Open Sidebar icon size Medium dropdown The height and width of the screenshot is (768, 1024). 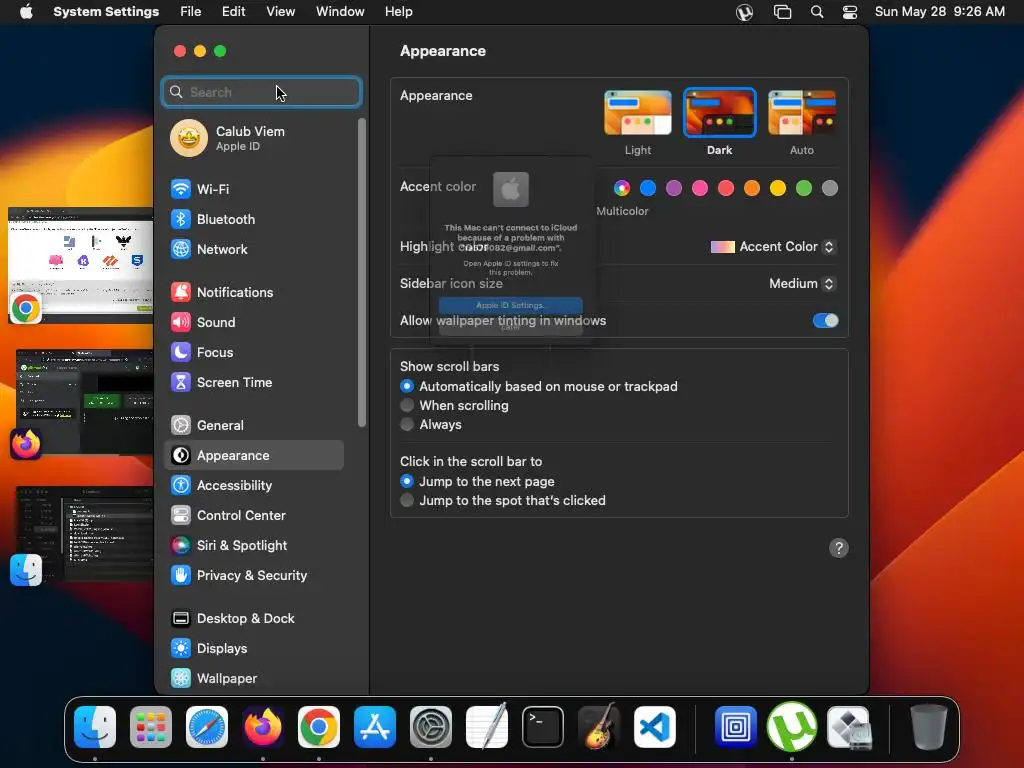pyautogui.click(x=802, y=283)
